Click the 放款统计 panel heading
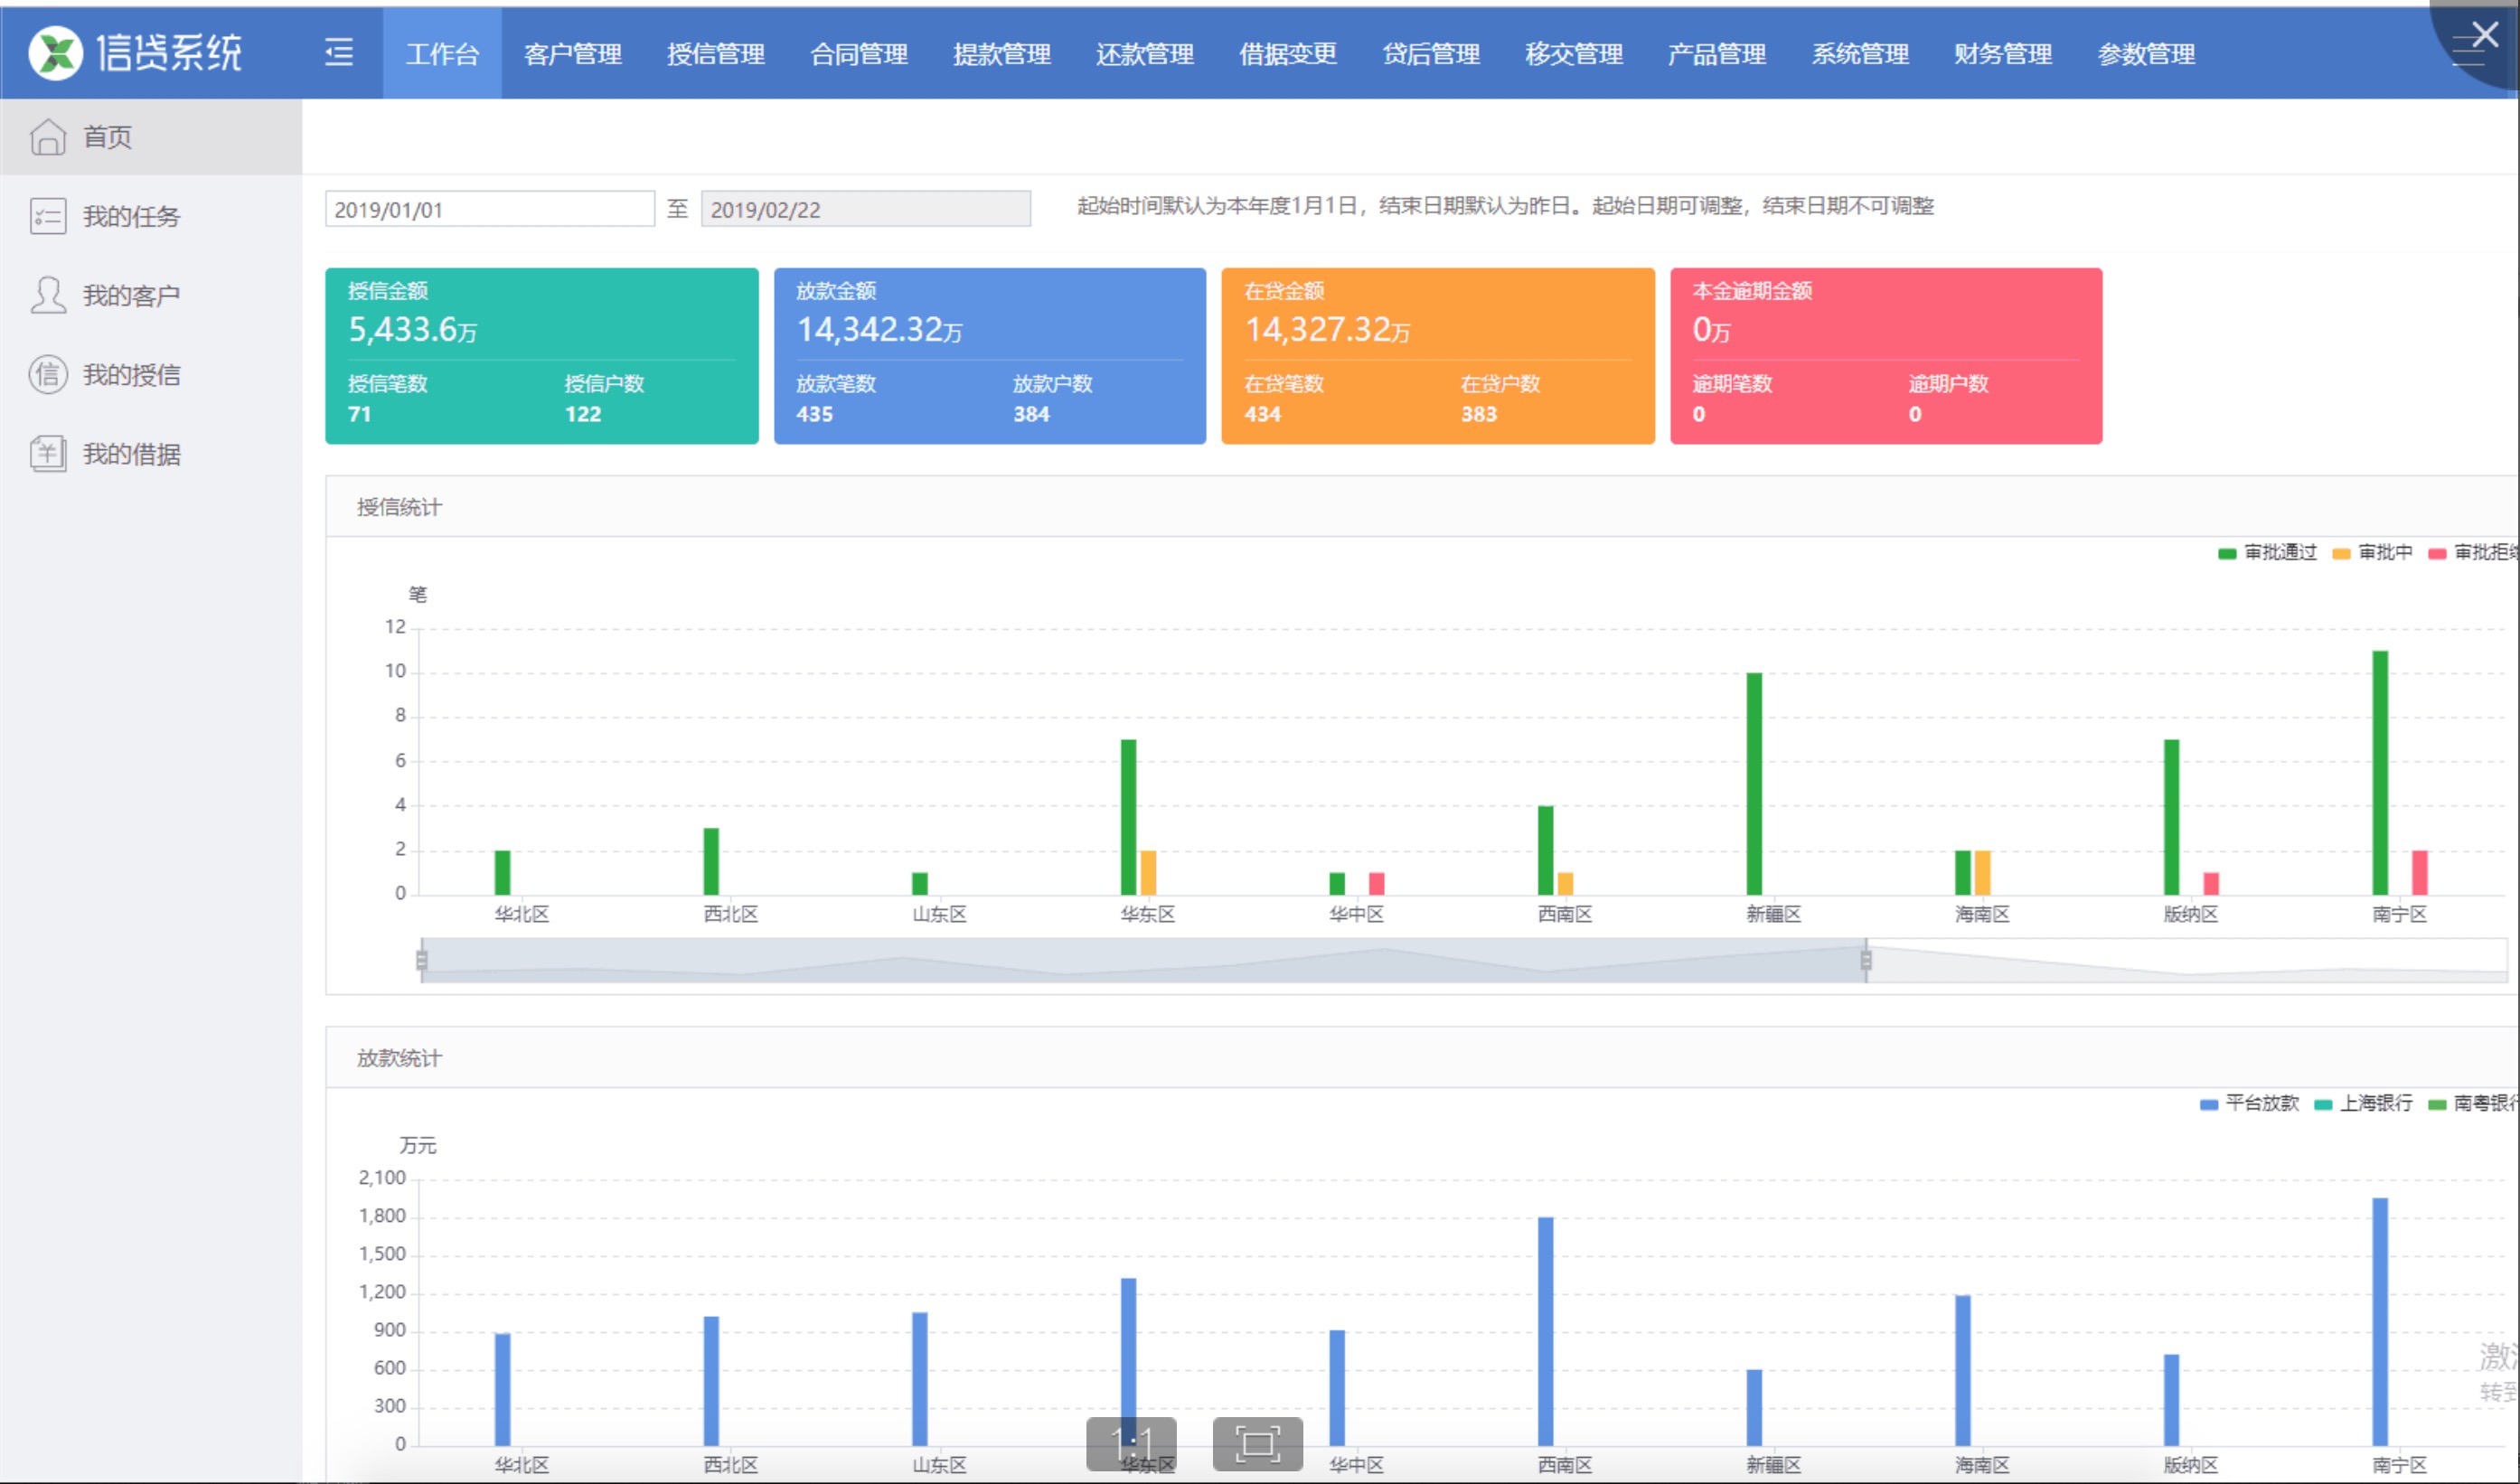2520x1484 pixels. tap(399, 1058)
